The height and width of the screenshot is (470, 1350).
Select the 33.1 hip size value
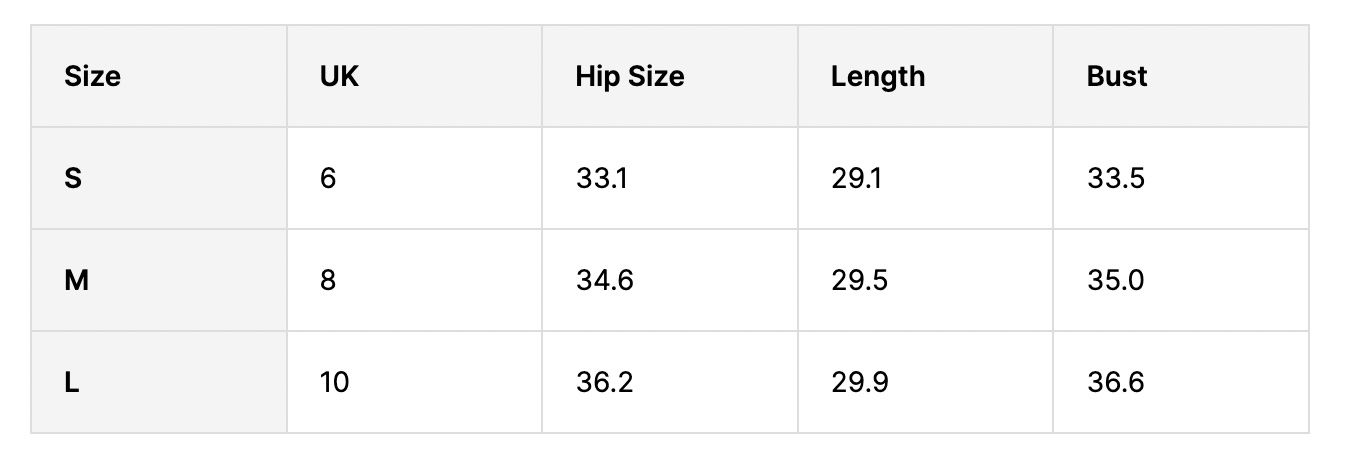click(602, 179)
